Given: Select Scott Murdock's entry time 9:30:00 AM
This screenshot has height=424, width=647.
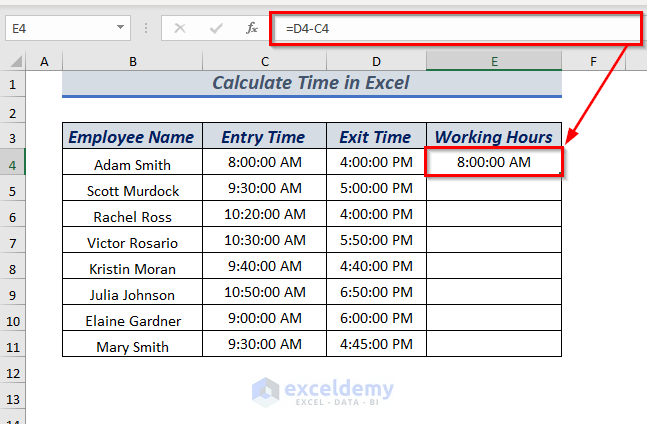Looking at the screenshot, I should tap(264, 188).
